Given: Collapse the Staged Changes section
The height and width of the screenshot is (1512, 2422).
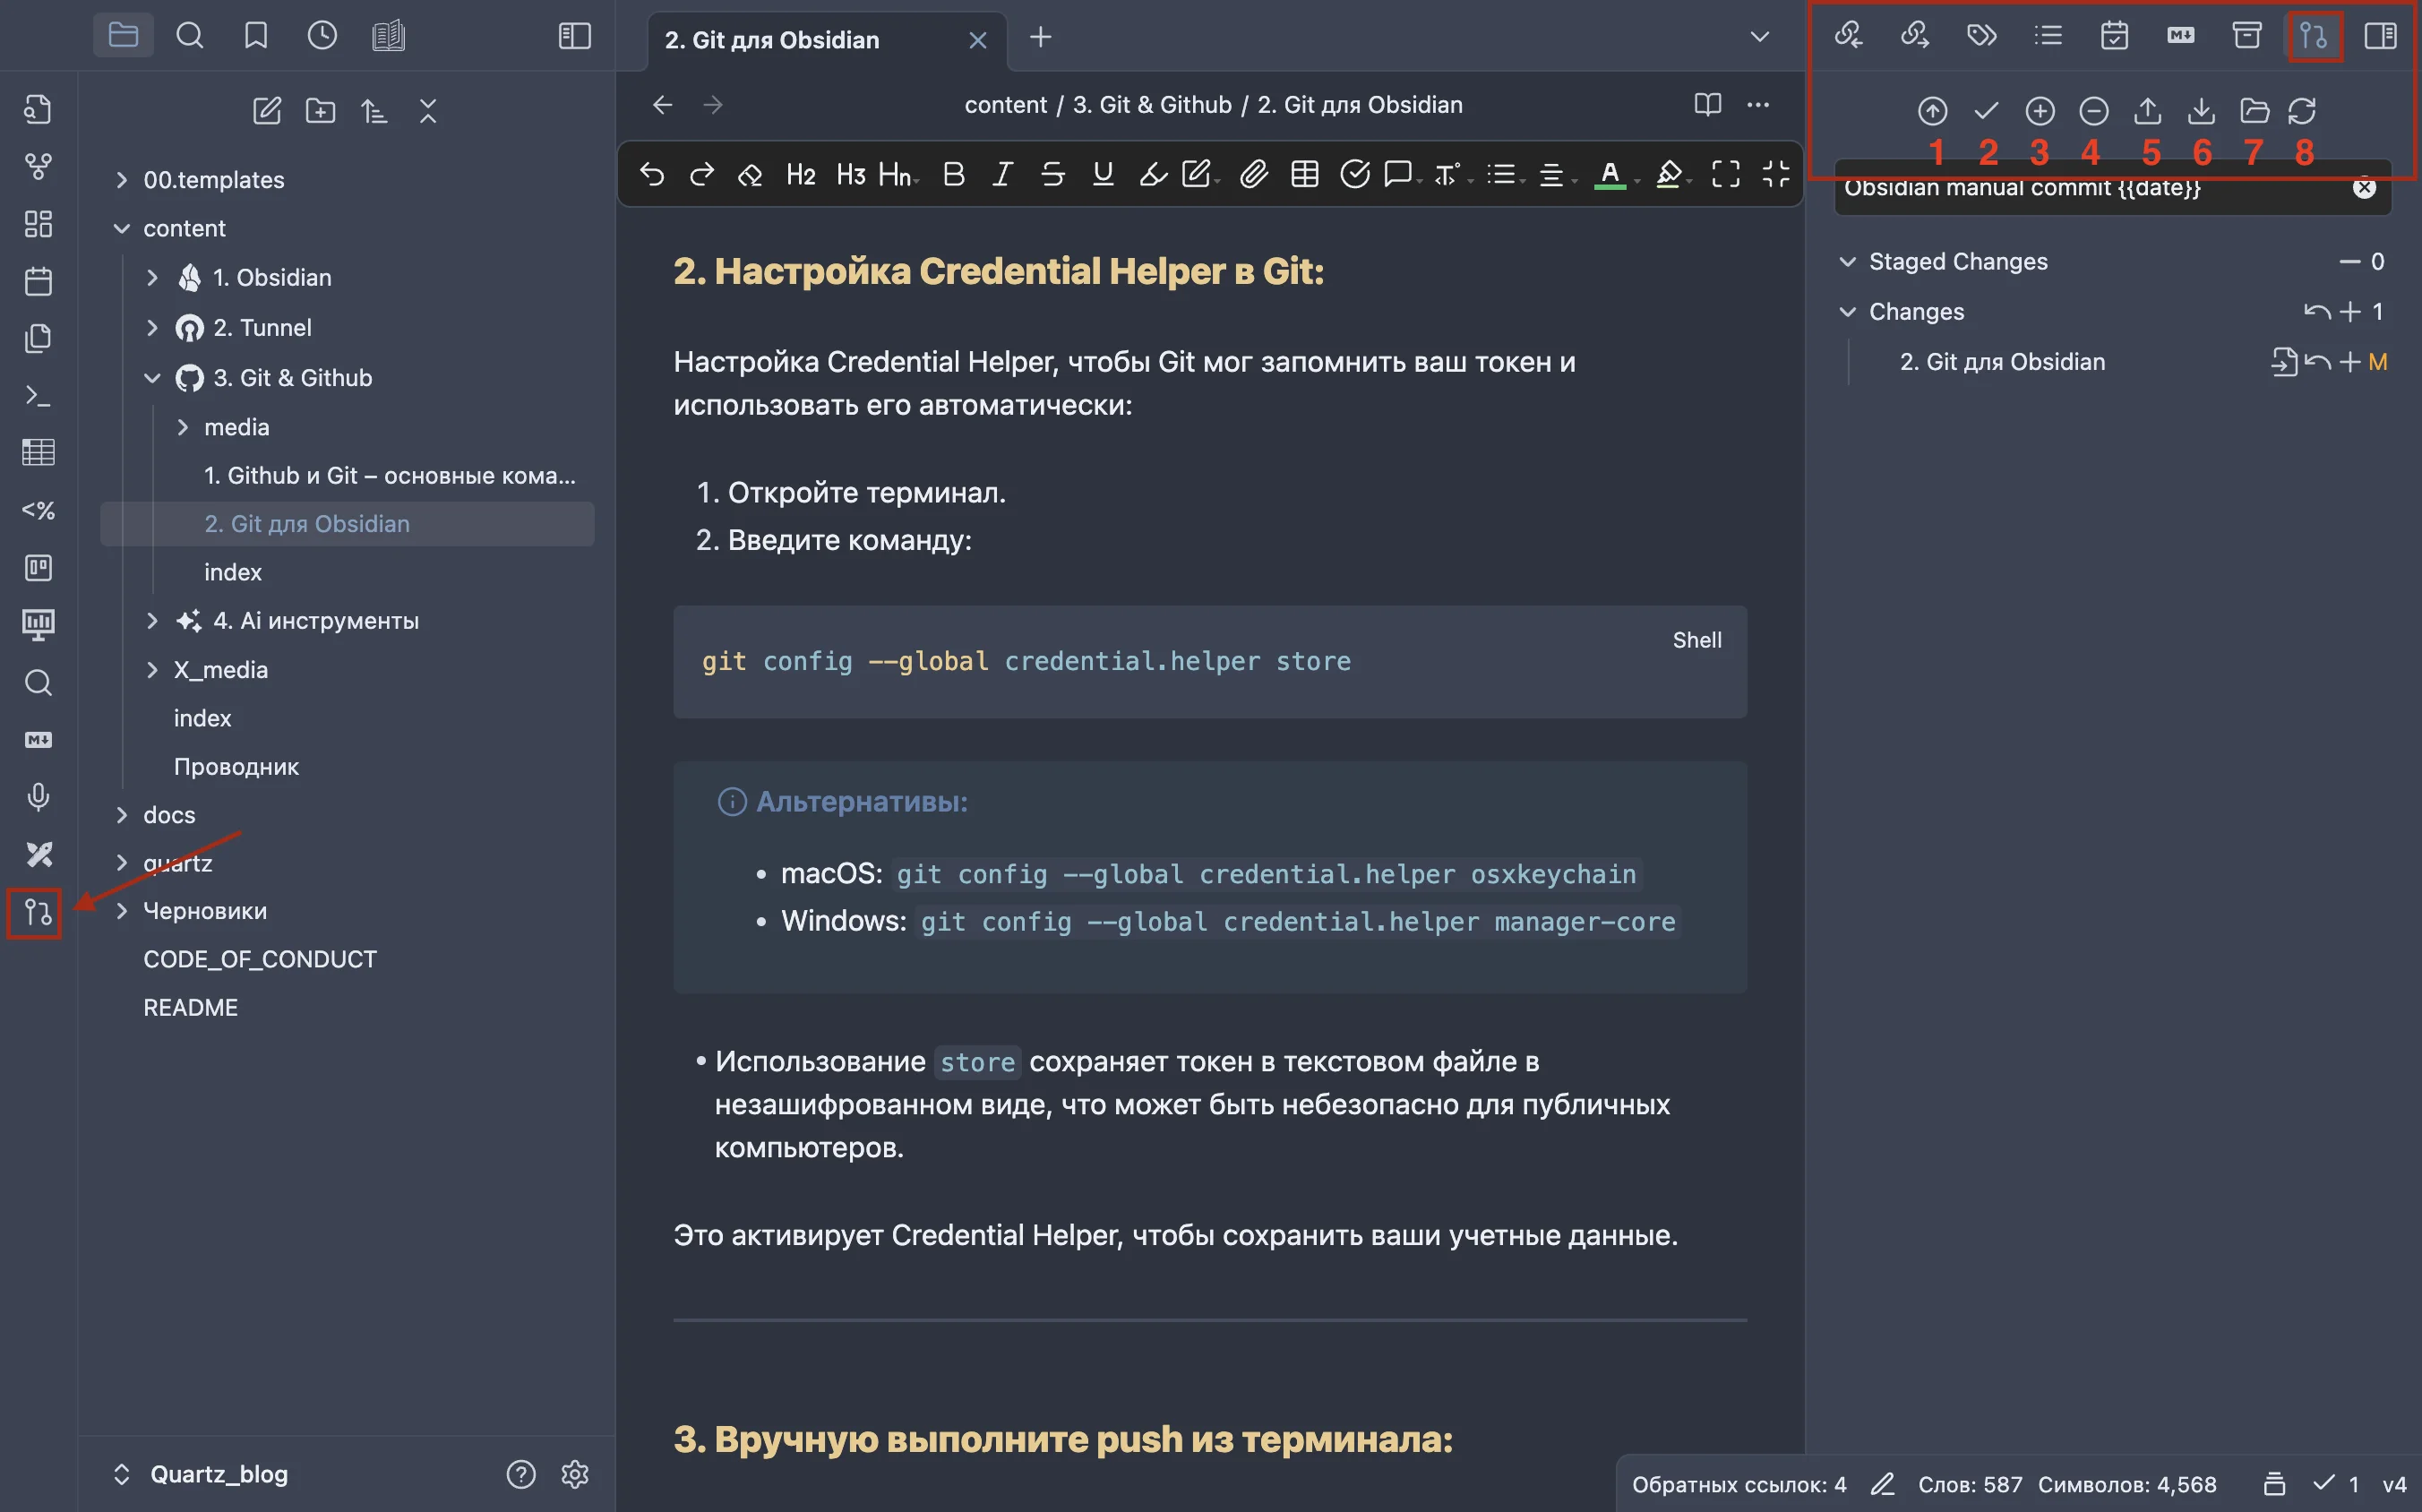Looking at the screenshot, I should [1847, 261].
